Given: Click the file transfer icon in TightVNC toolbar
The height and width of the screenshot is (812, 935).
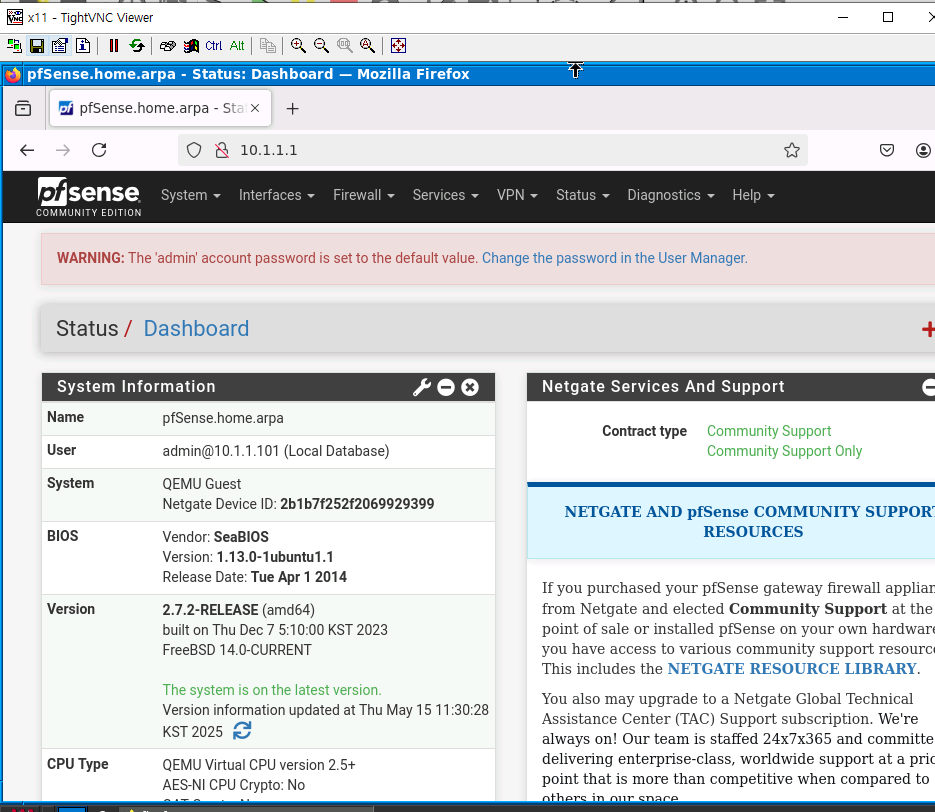Looking at the screenshot, I should [268, 45].
